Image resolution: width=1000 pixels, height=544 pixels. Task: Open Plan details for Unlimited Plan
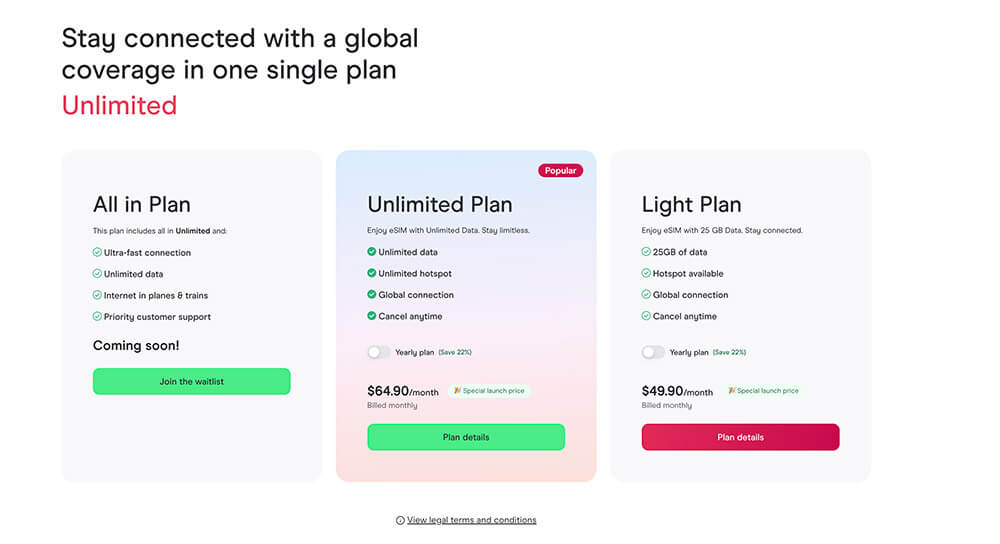[x=466, y=437]
